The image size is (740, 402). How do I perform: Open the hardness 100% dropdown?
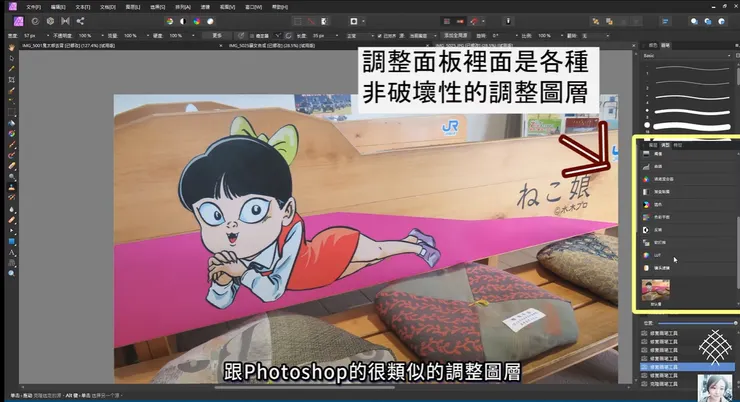pyautogui.click(x=193, y=36)
